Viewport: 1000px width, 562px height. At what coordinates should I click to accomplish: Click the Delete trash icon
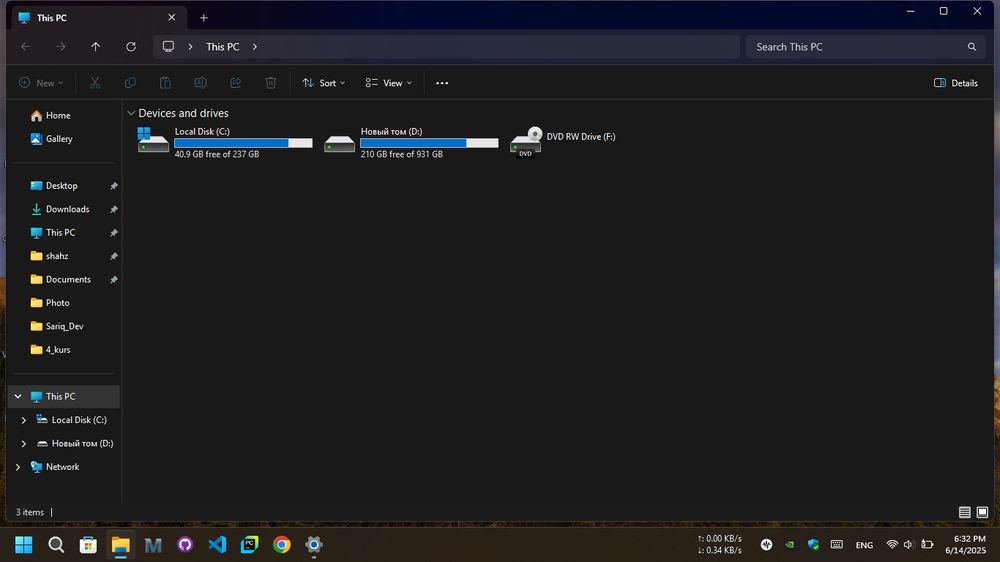pos(270,83)
